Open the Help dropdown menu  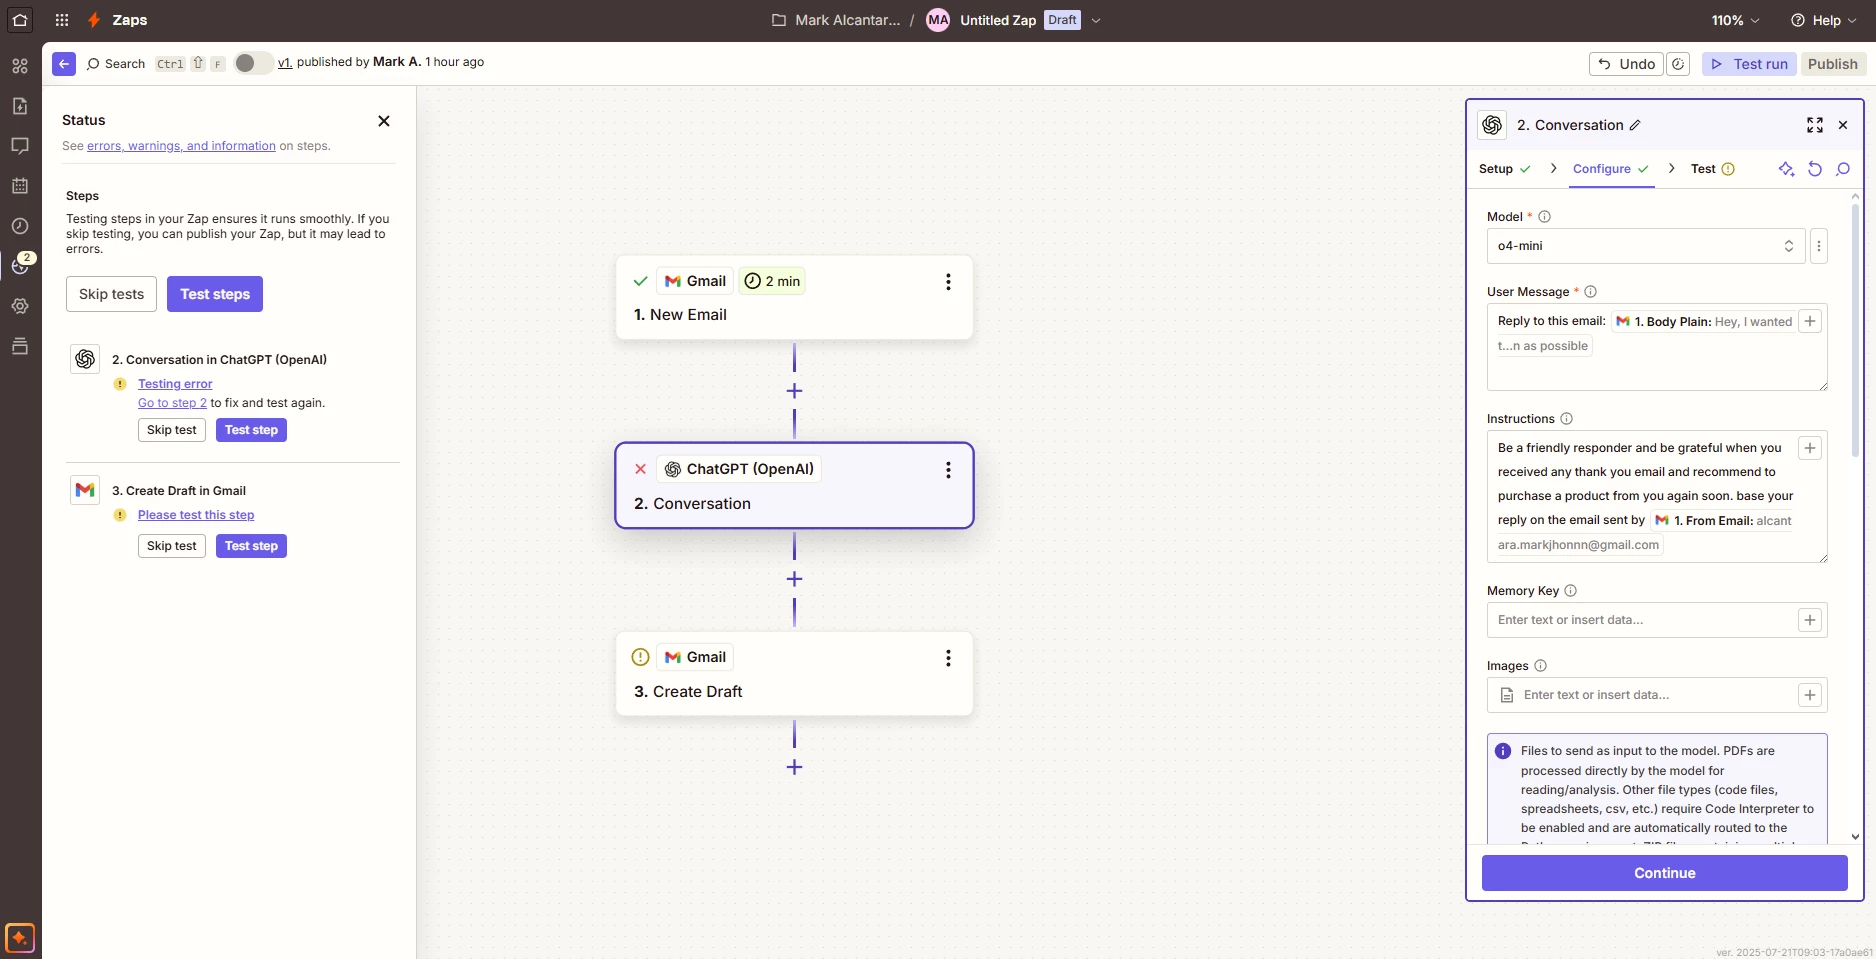[x=1824, y=20]
